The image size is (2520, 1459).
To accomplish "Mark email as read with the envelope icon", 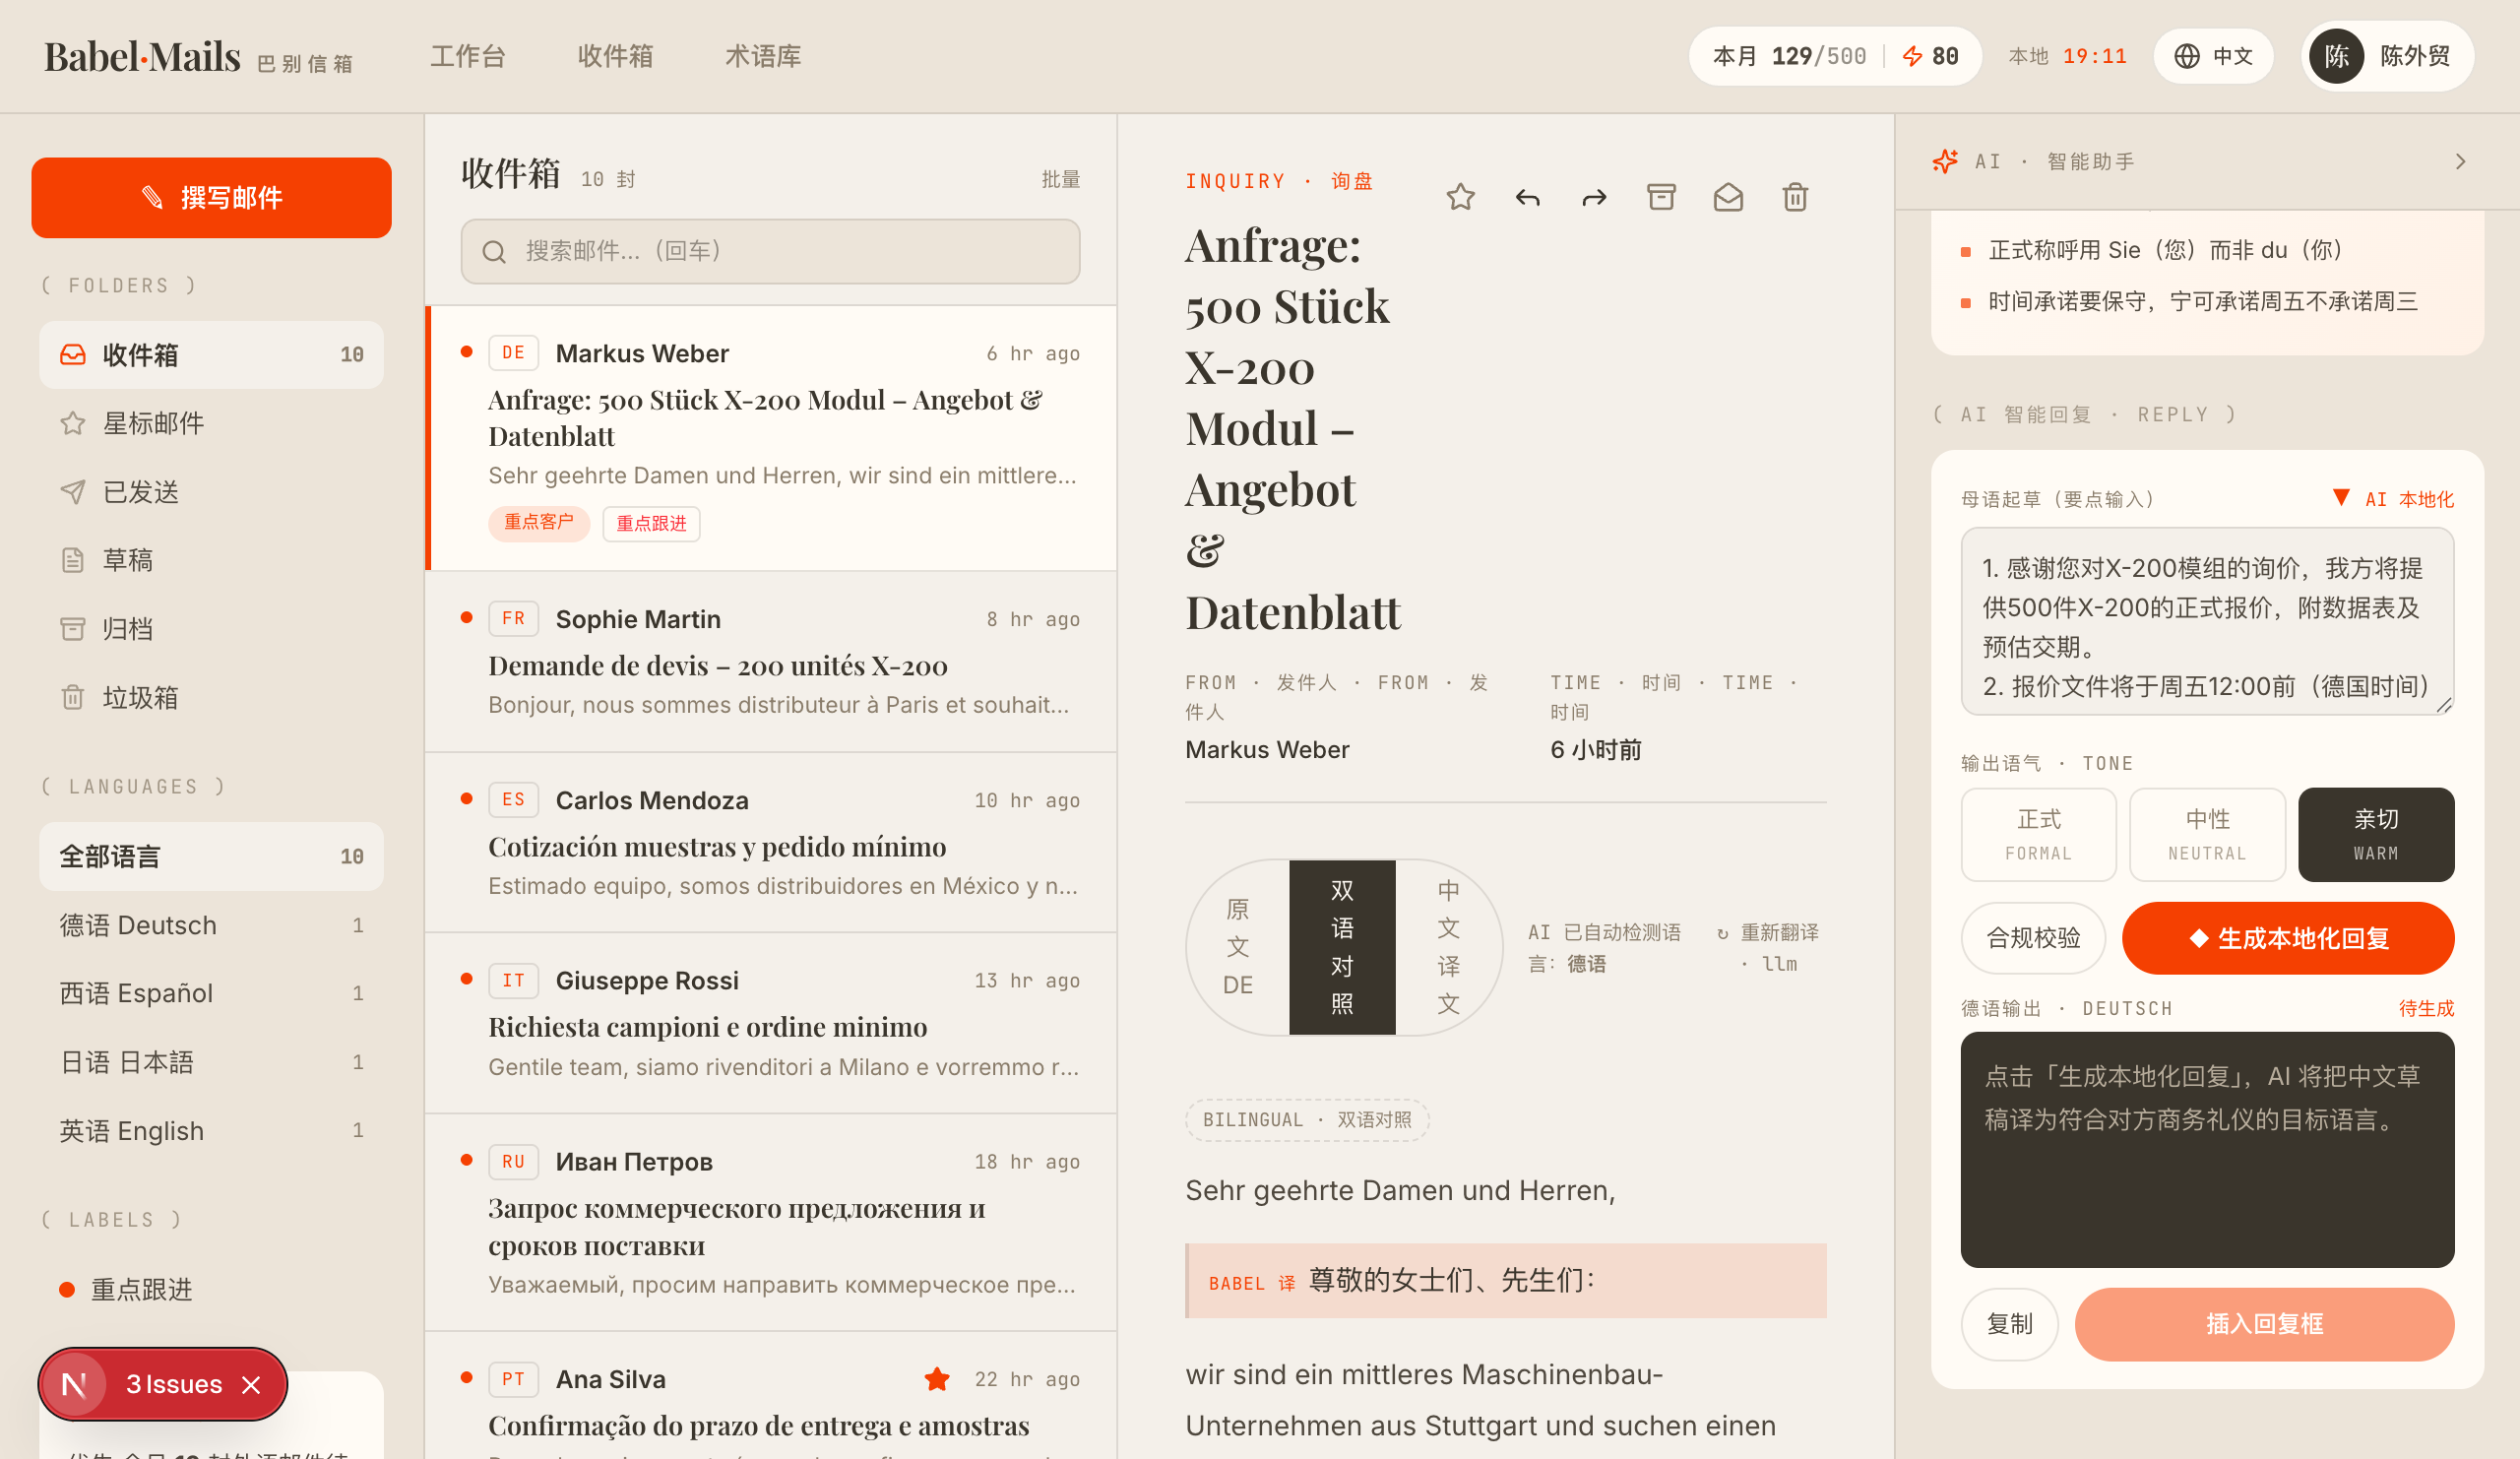I will [1728, 197].
